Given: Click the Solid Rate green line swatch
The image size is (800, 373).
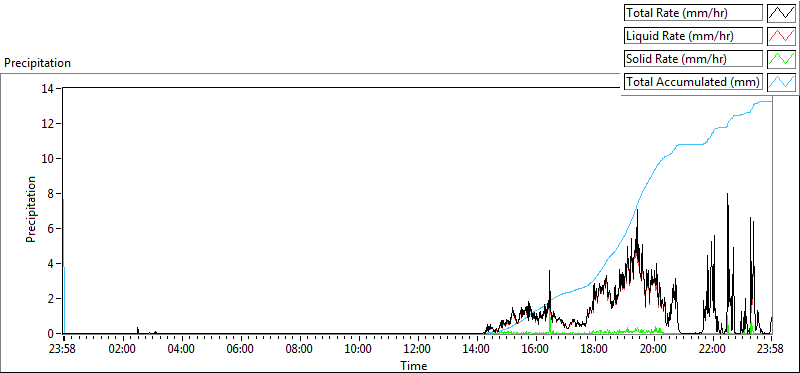Looking at the screenshot, I should [781, 58].
